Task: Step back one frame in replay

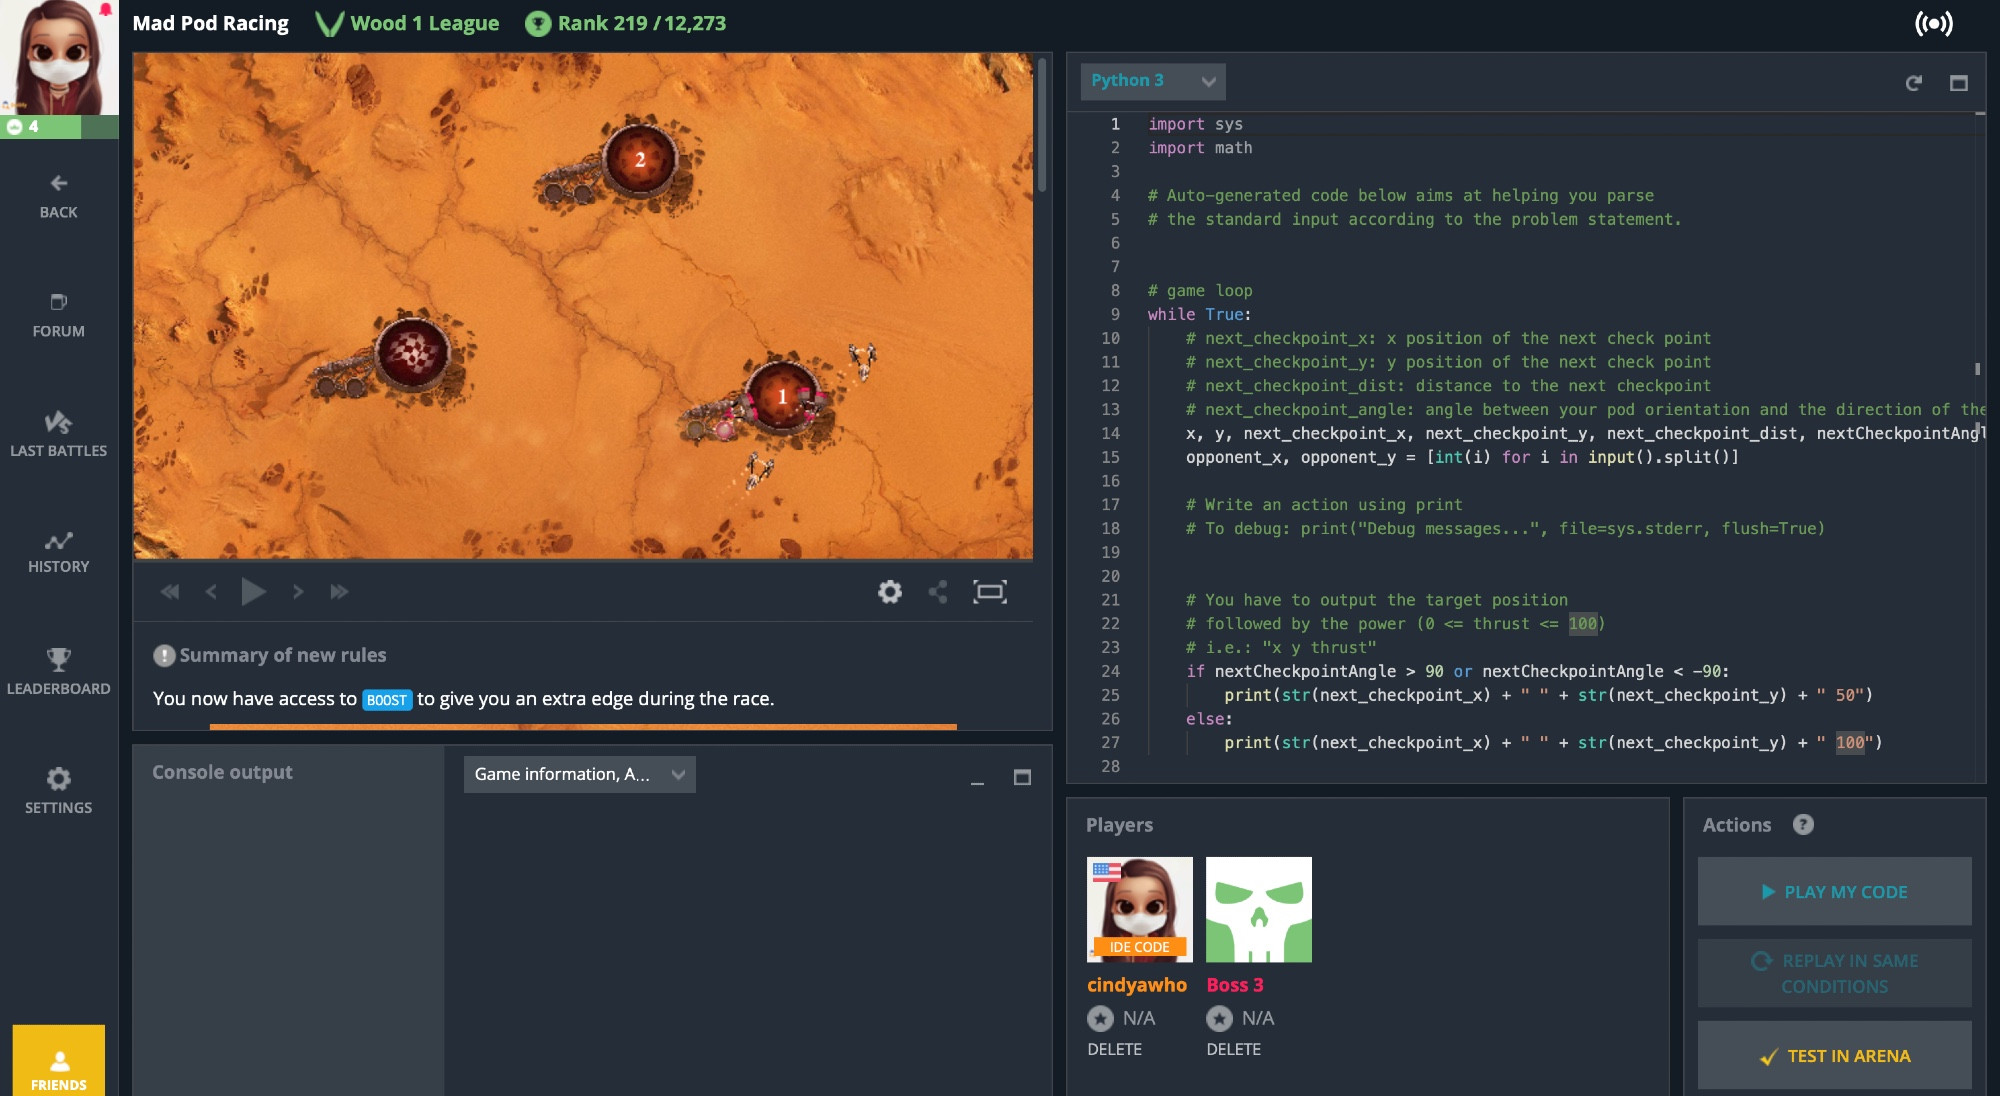Action: click(x=211, y=592)
